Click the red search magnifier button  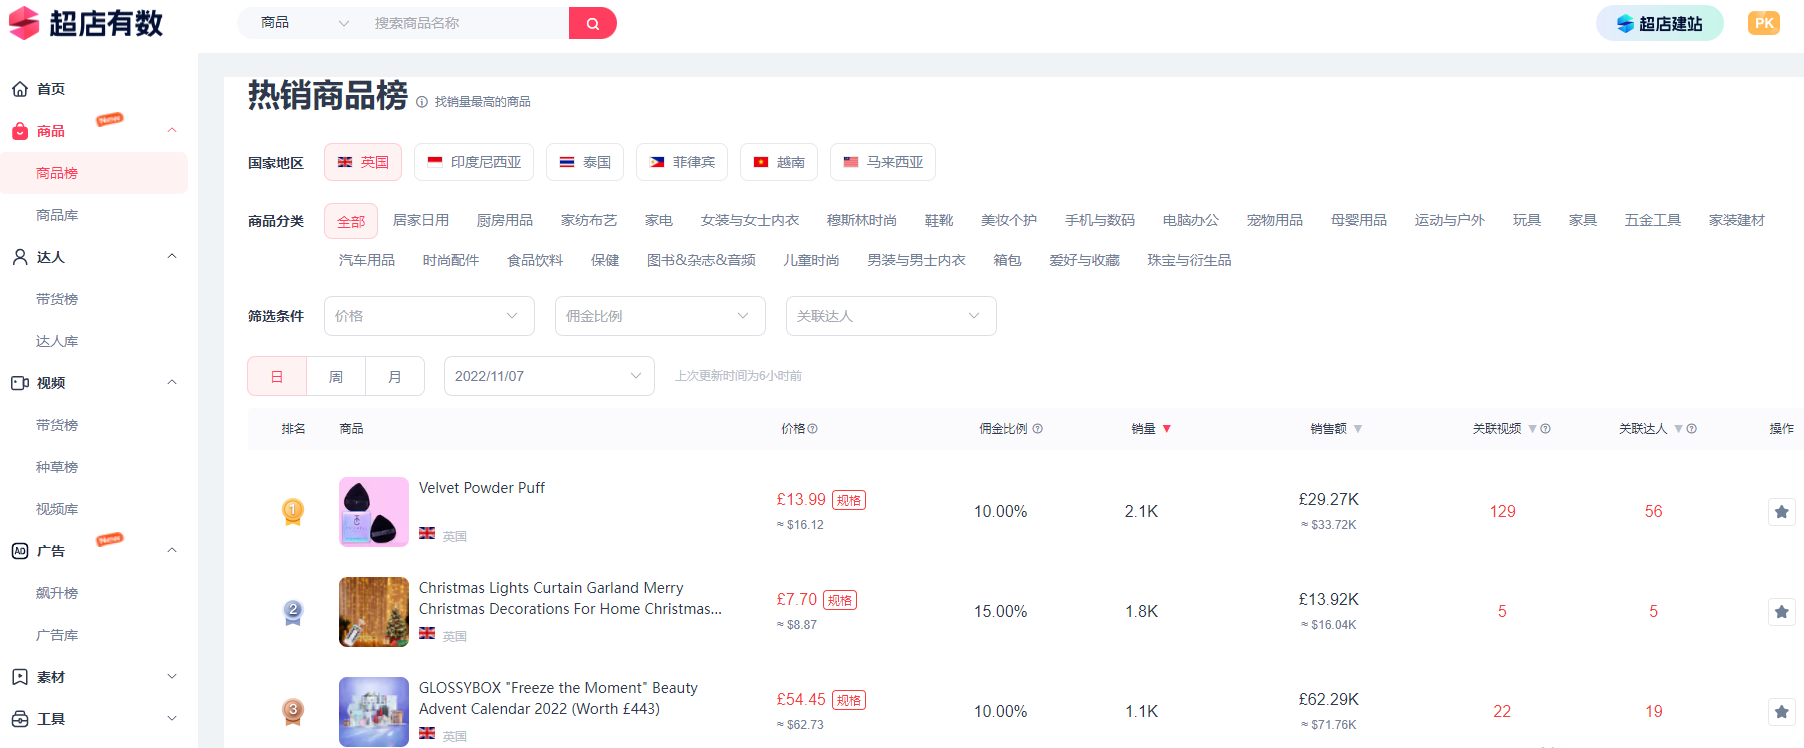pos(592,23)
